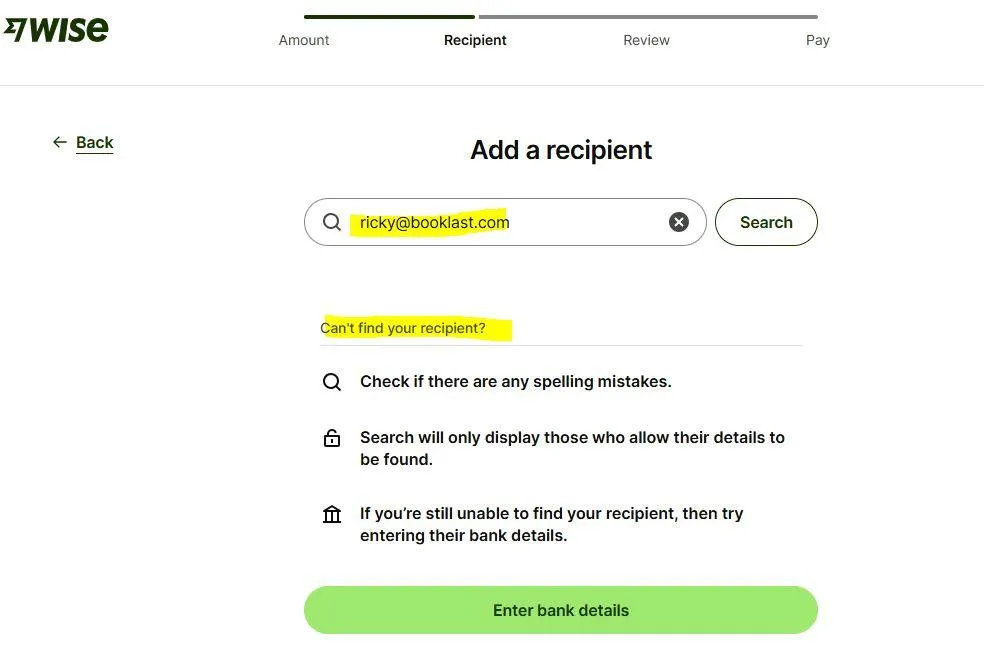Click the Back link

pos(95,142)
